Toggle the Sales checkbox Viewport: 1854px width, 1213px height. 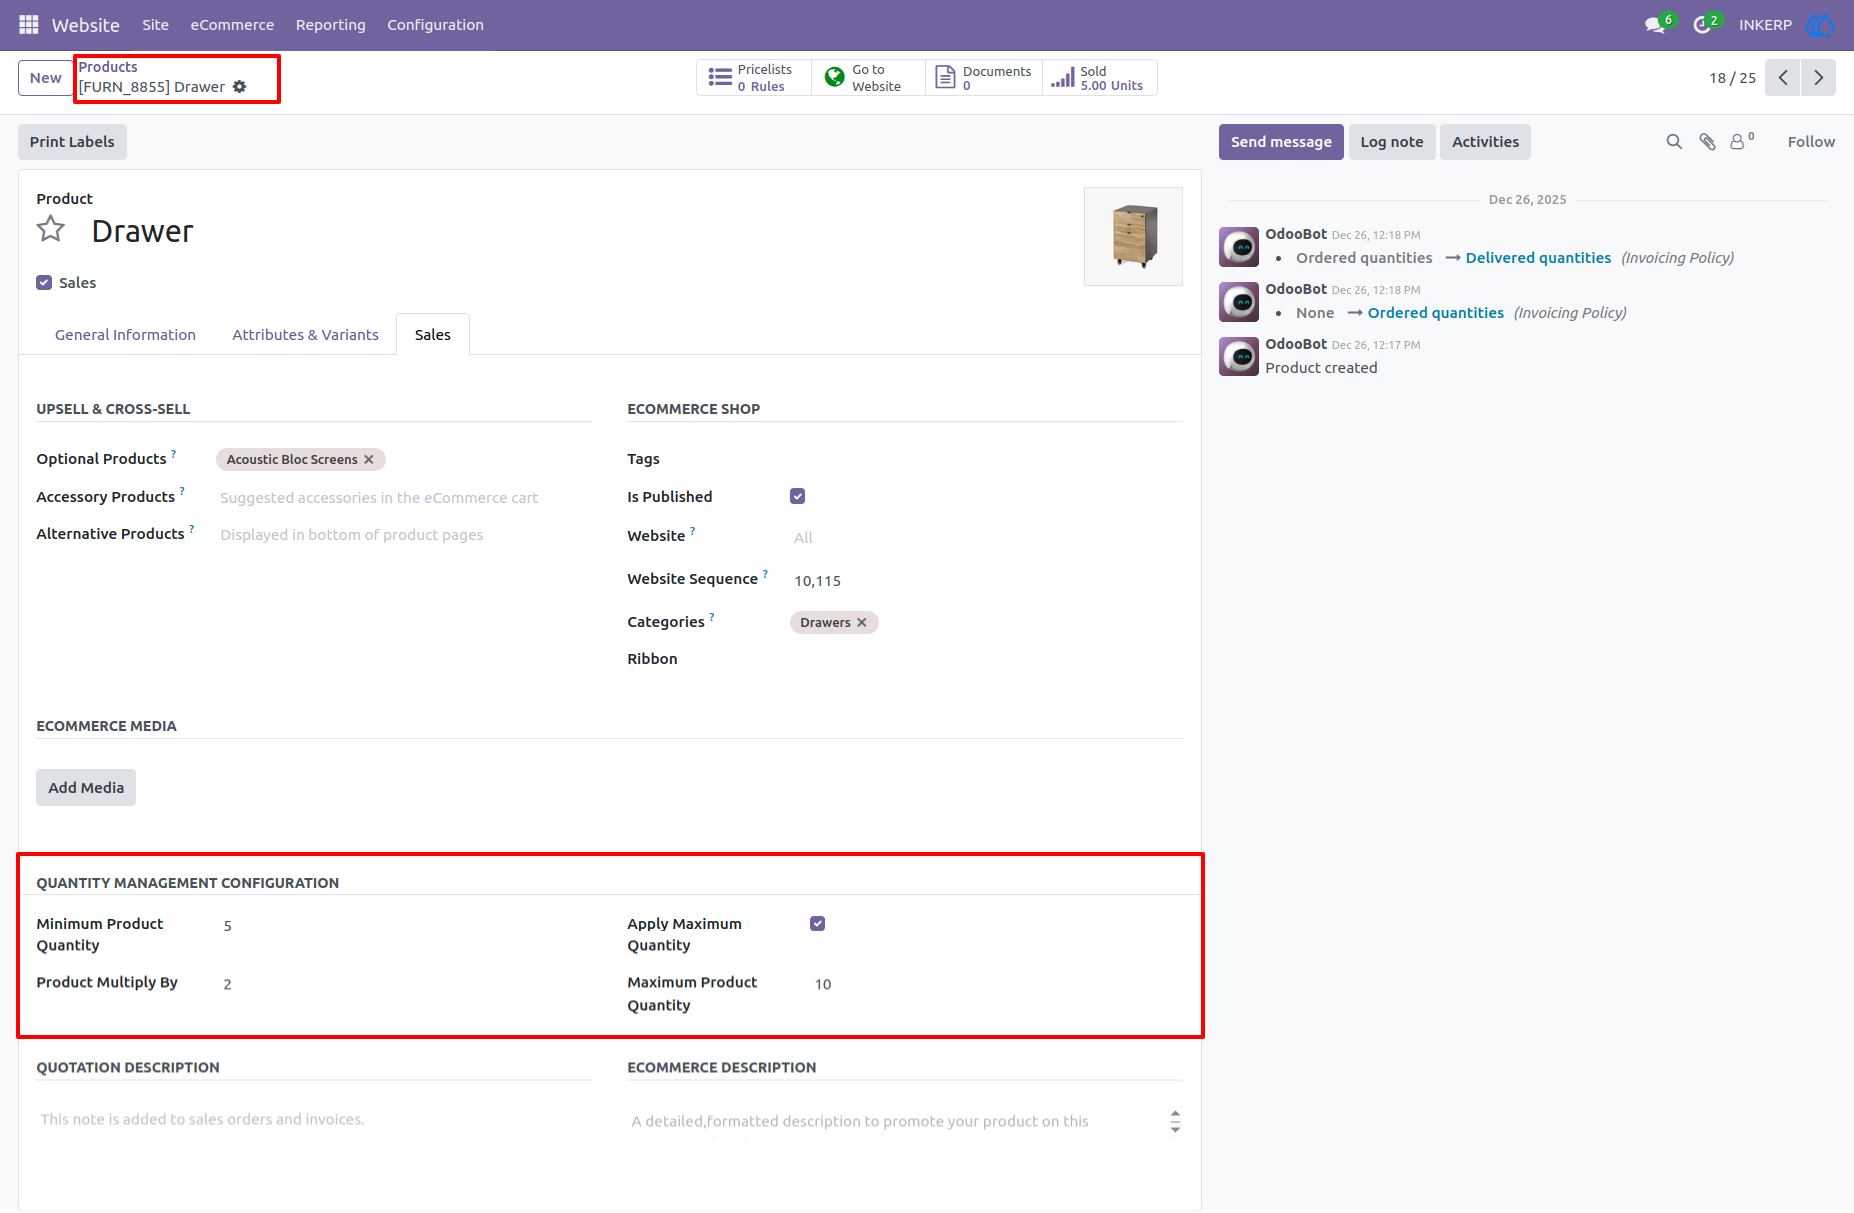pyautogui.click(x=44, y=283)
